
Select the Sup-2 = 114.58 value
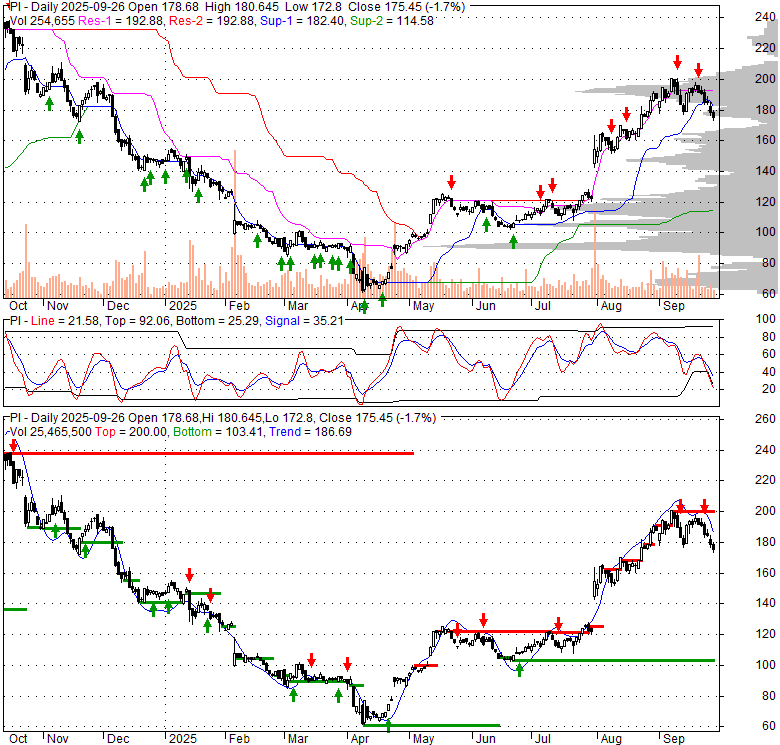click(x=392, y=21)
